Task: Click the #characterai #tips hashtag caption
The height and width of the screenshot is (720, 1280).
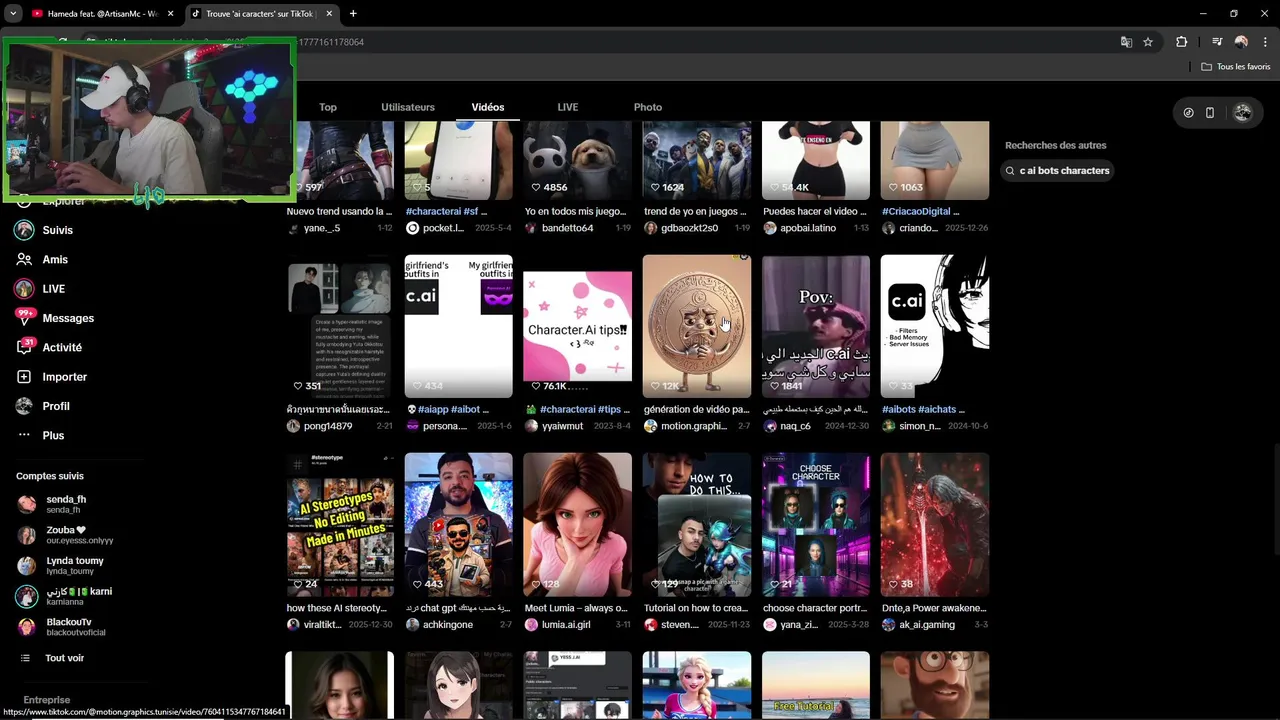Action: pyautogui.click(x=581, y=409)
